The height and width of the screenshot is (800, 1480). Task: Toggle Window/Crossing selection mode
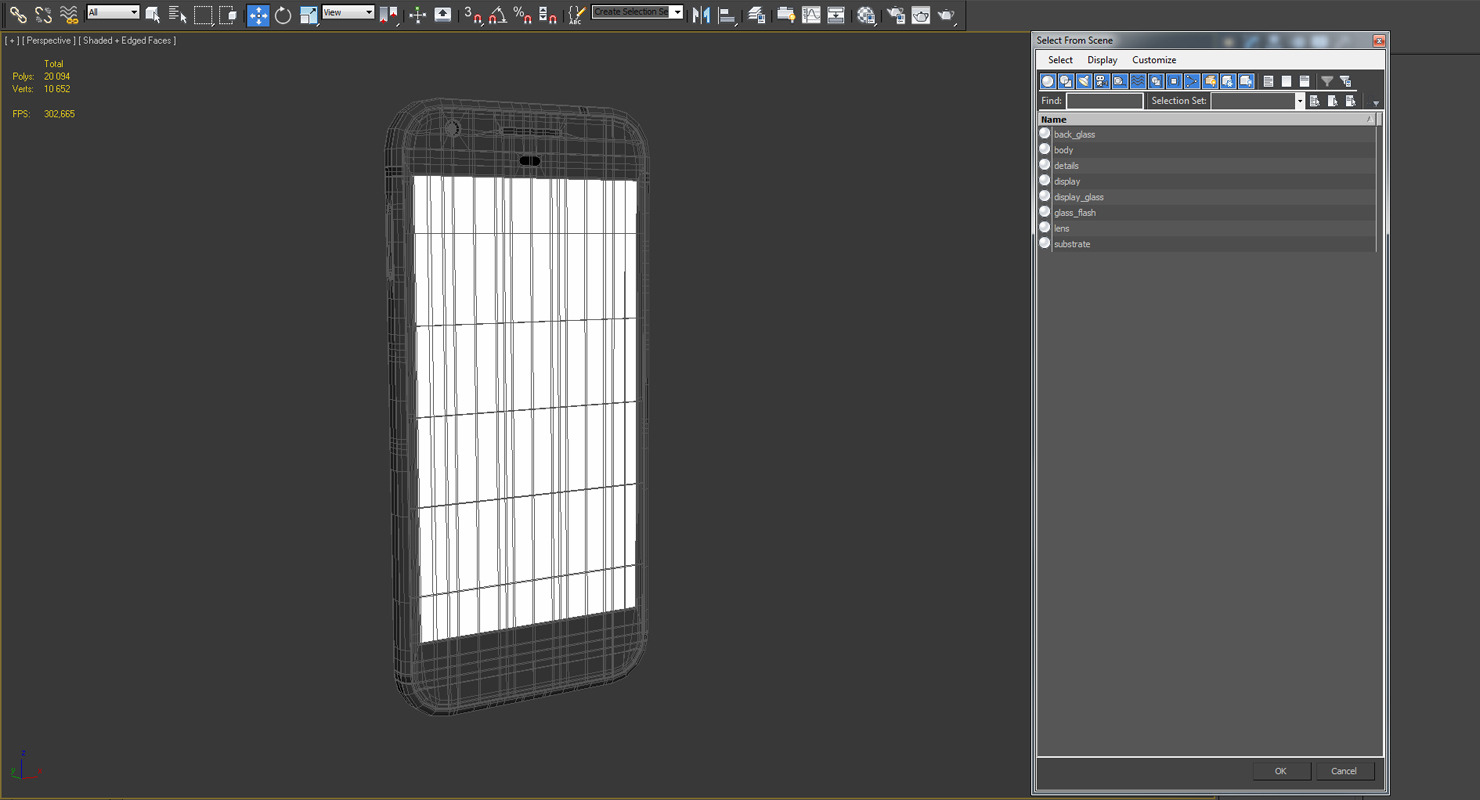pos(228,15)
